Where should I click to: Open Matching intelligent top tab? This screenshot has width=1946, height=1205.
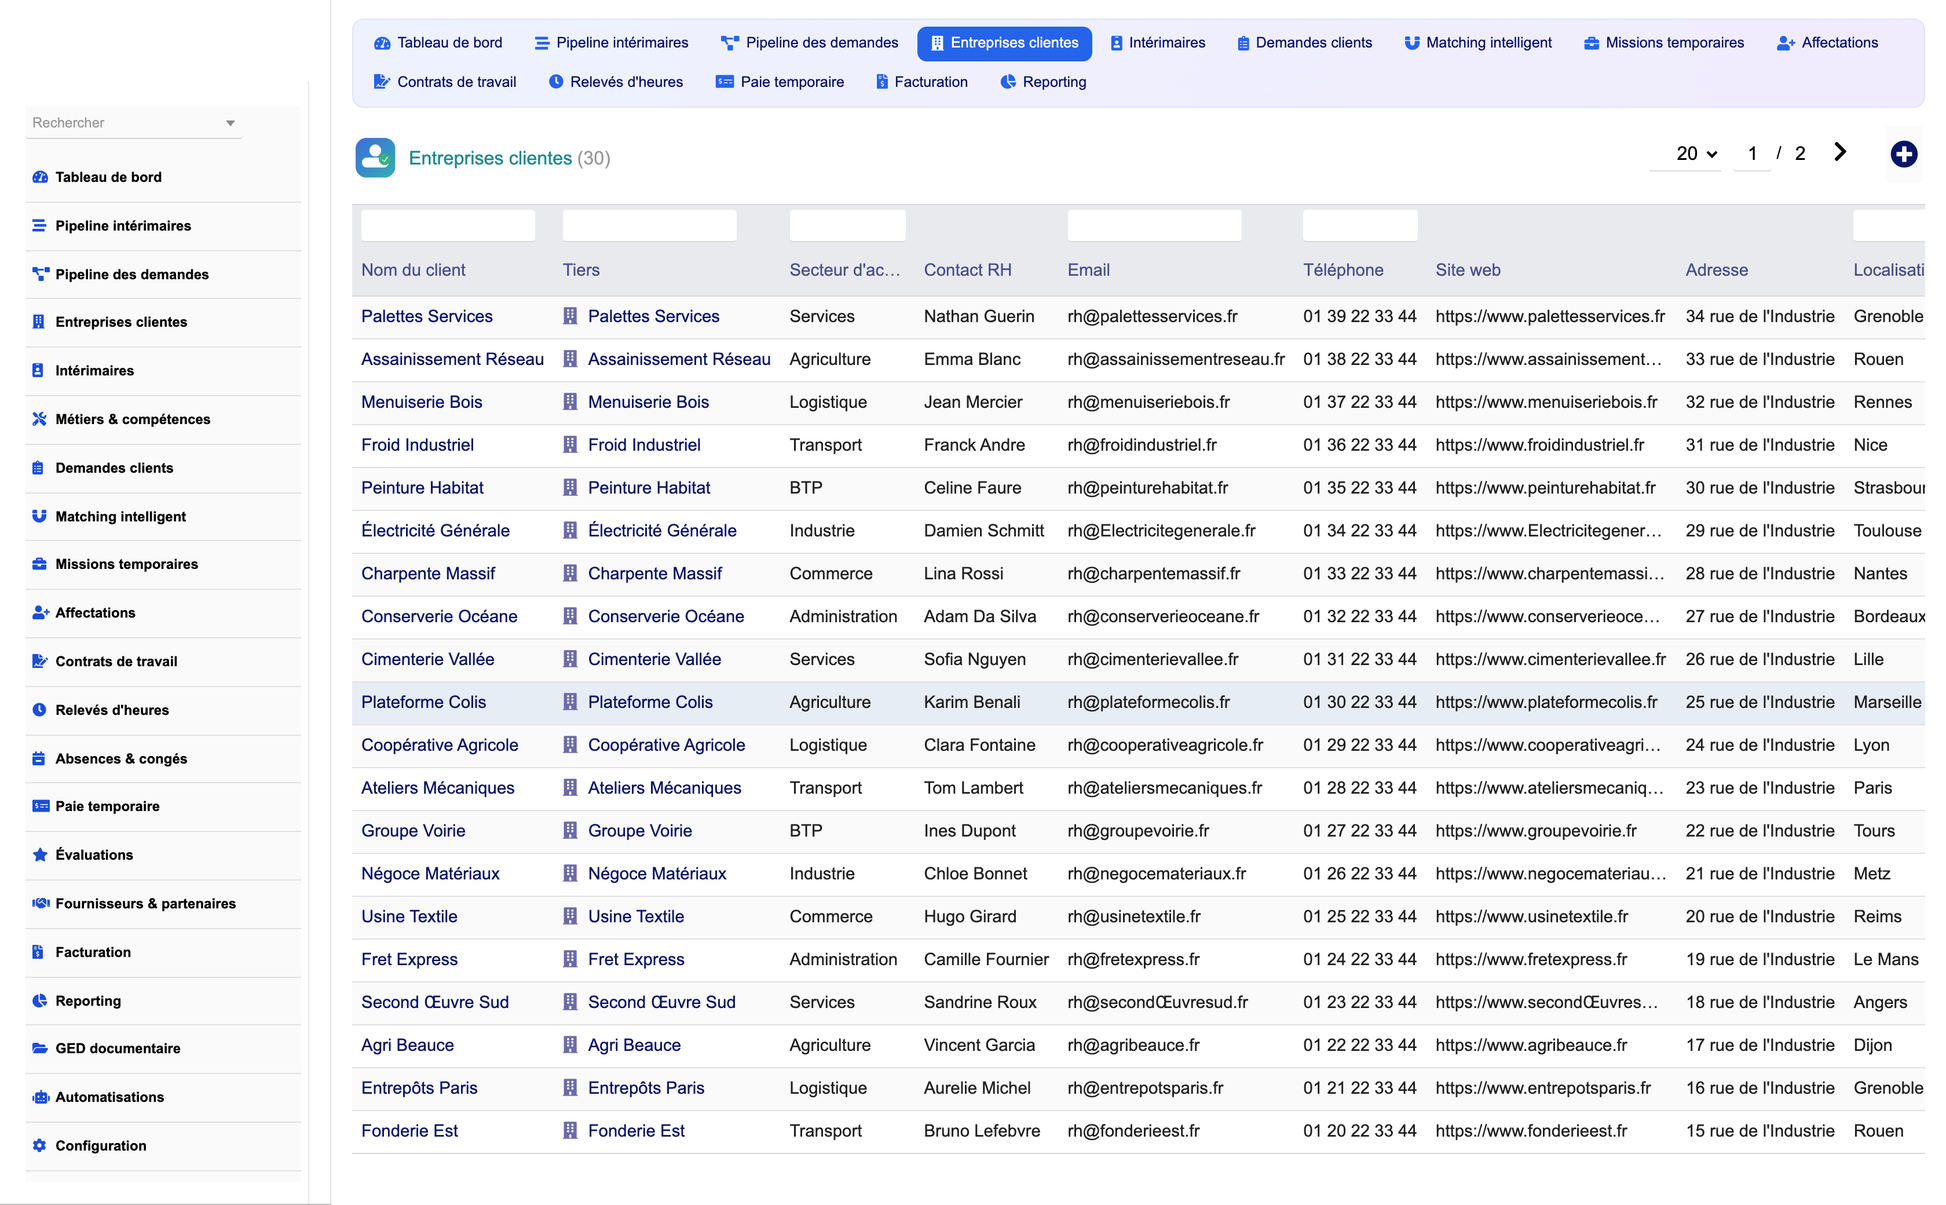1478,43
